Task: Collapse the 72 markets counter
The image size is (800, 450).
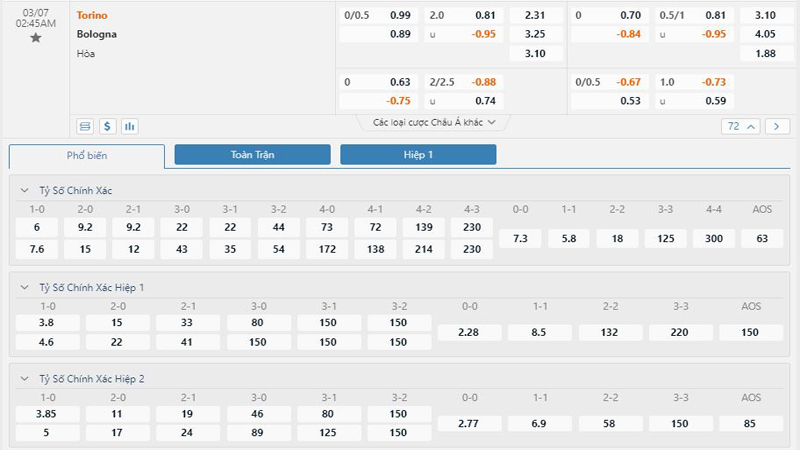Action: [x=741, y=126]
